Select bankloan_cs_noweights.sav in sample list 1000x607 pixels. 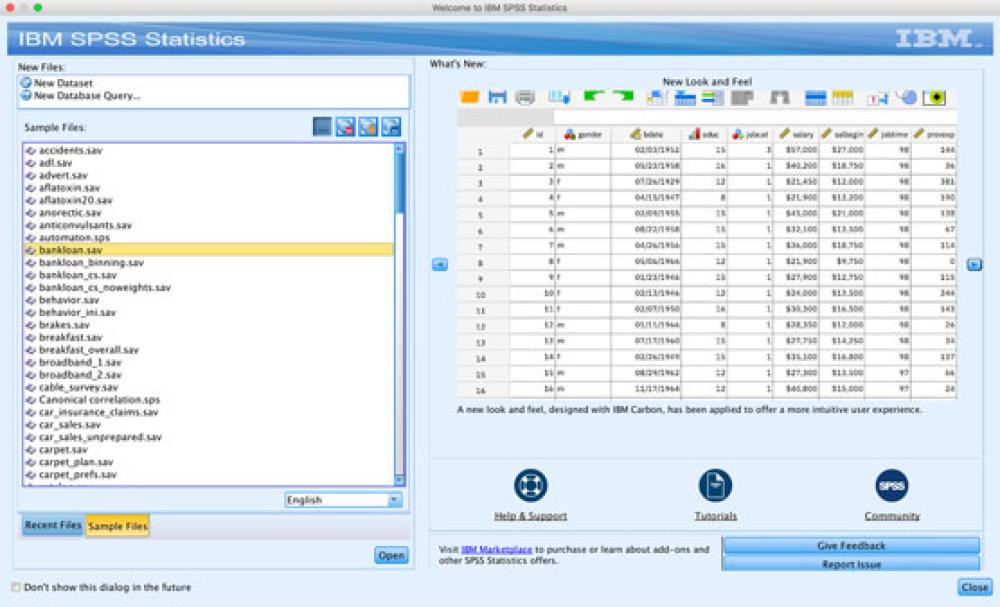pyautogui.click(x=209, y=288)
